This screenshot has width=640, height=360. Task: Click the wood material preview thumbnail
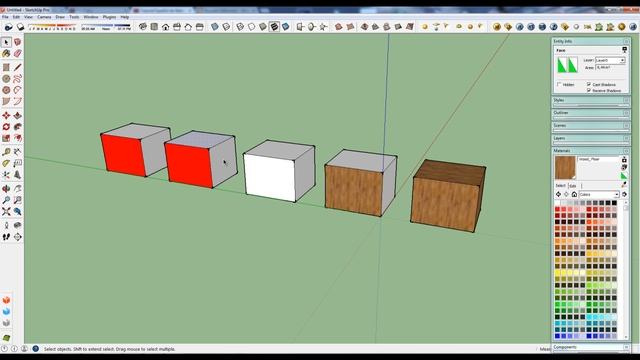(565, 168)
